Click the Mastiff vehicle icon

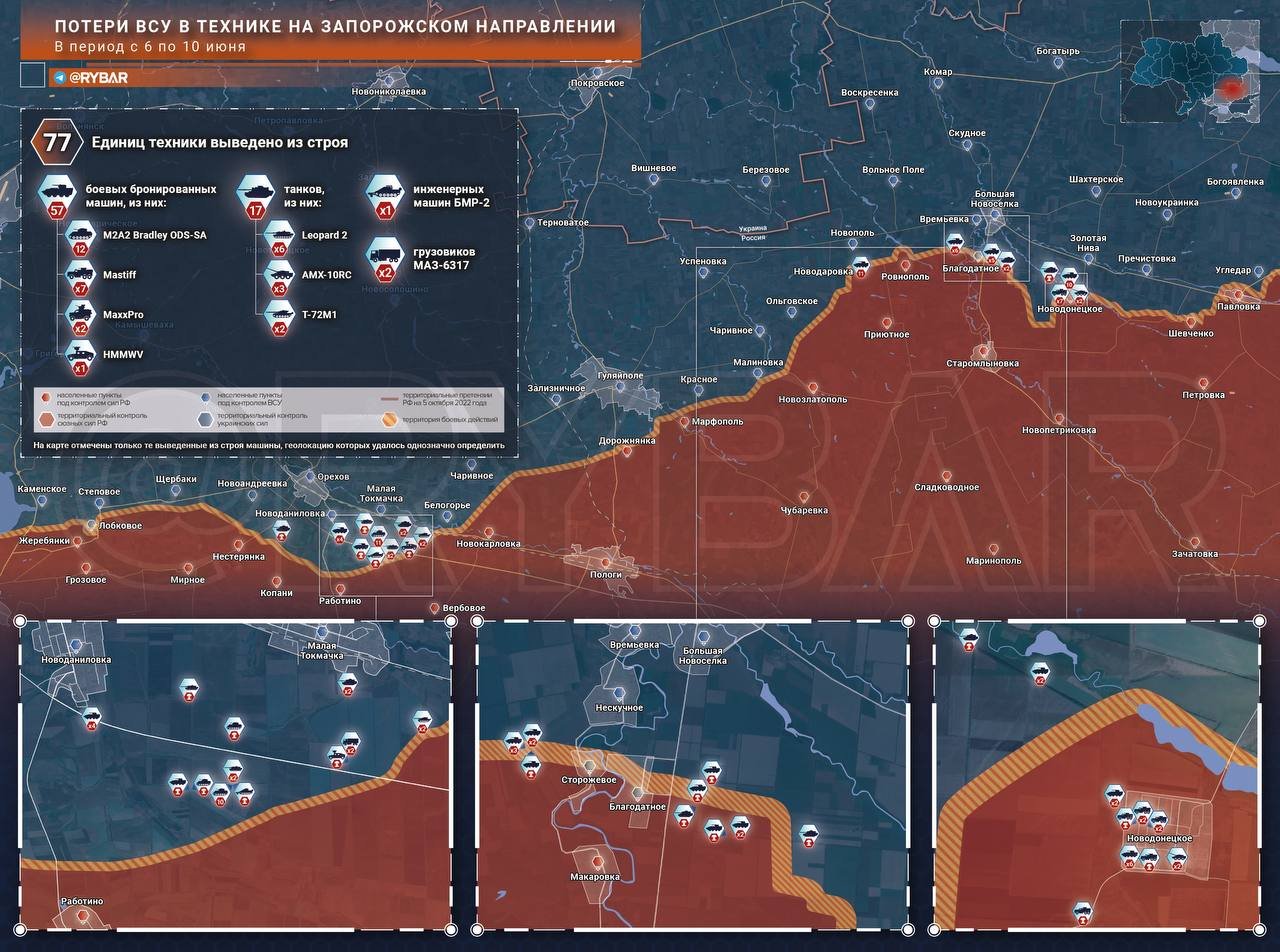80,274
